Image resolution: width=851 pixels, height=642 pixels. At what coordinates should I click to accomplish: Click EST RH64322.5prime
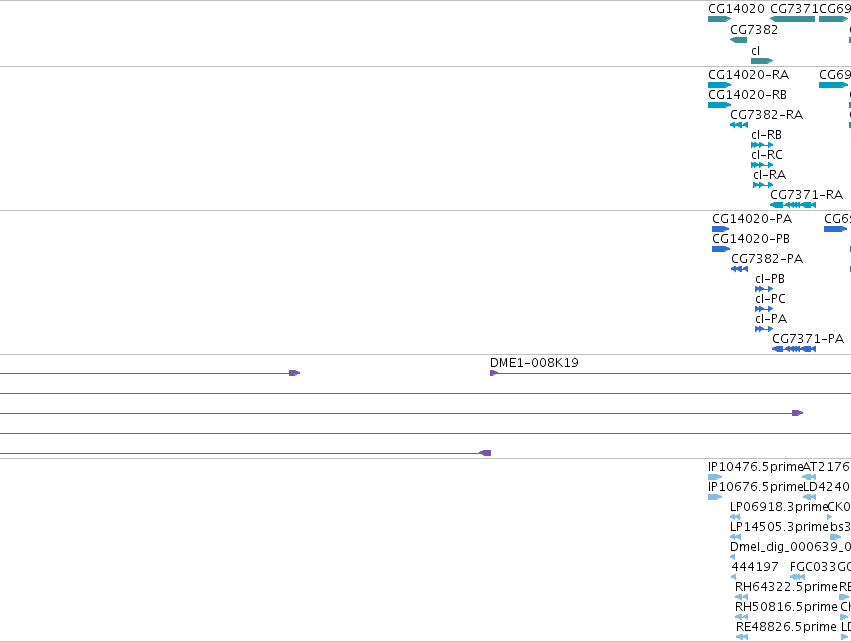741,597
